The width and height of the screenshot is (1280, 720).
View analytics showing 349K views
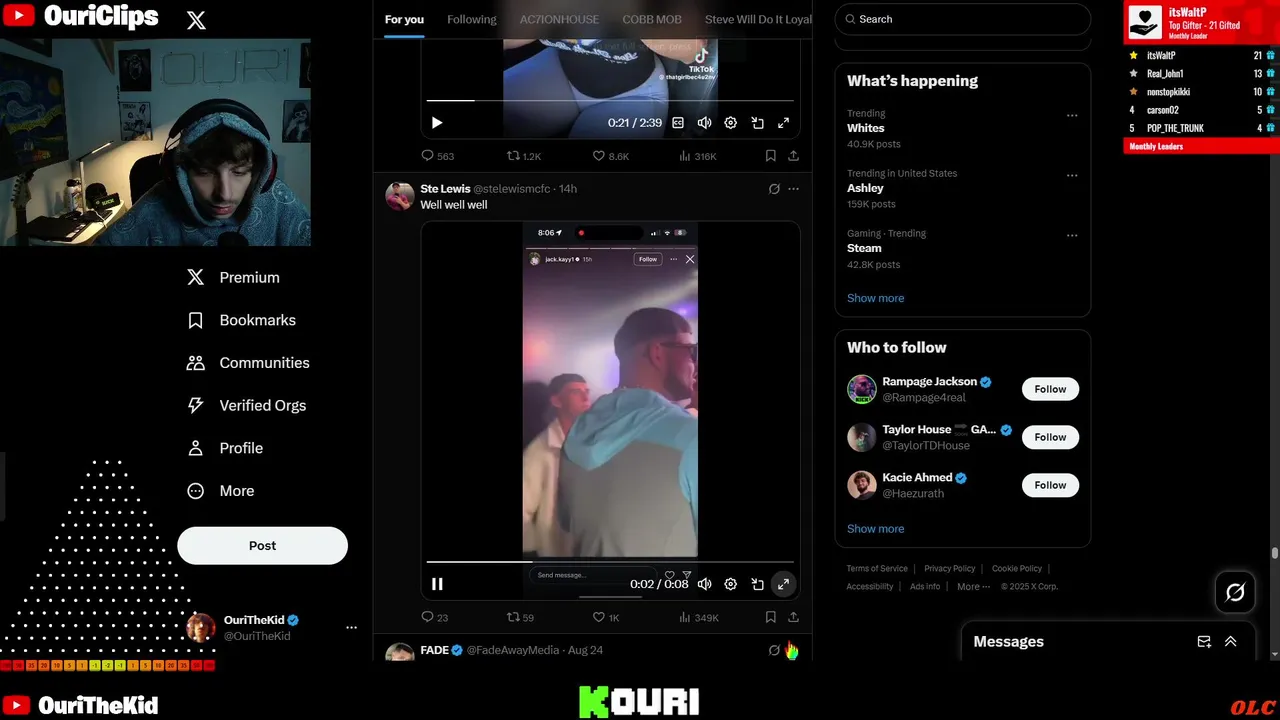coord(698,618)
